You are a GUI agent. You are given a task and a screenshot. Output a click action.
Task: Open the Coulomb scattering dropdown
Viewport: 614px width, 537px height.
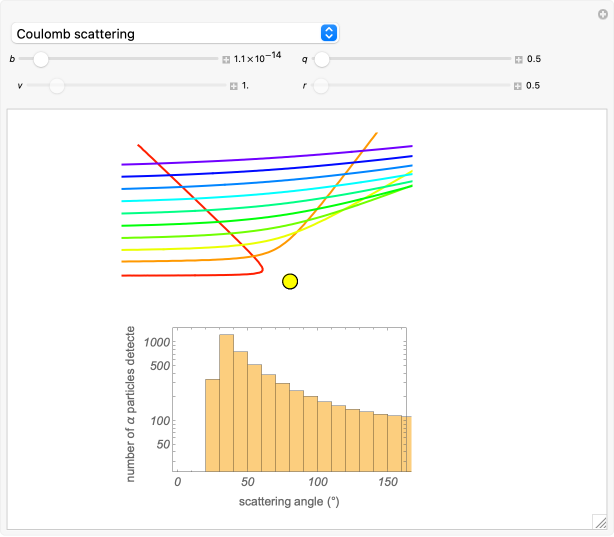[x=174, y=33]
